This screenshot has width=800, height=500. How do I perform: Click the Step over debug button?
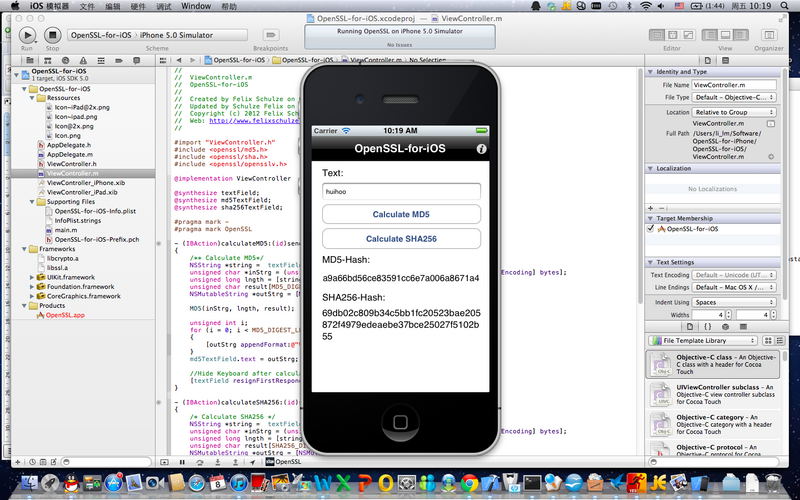tap(200, 462)
